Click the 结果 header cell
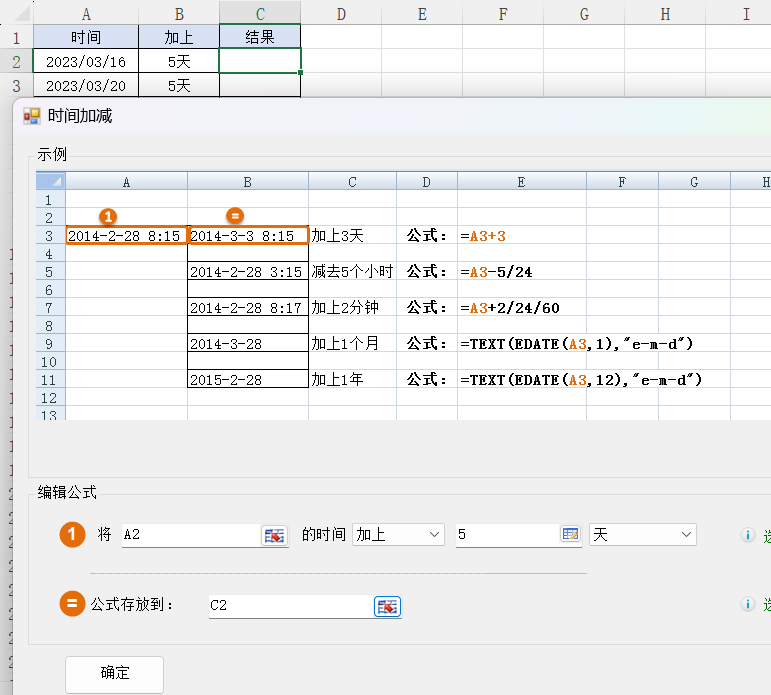This screenshot has width=771, height=695. click(x=260, y=37)
